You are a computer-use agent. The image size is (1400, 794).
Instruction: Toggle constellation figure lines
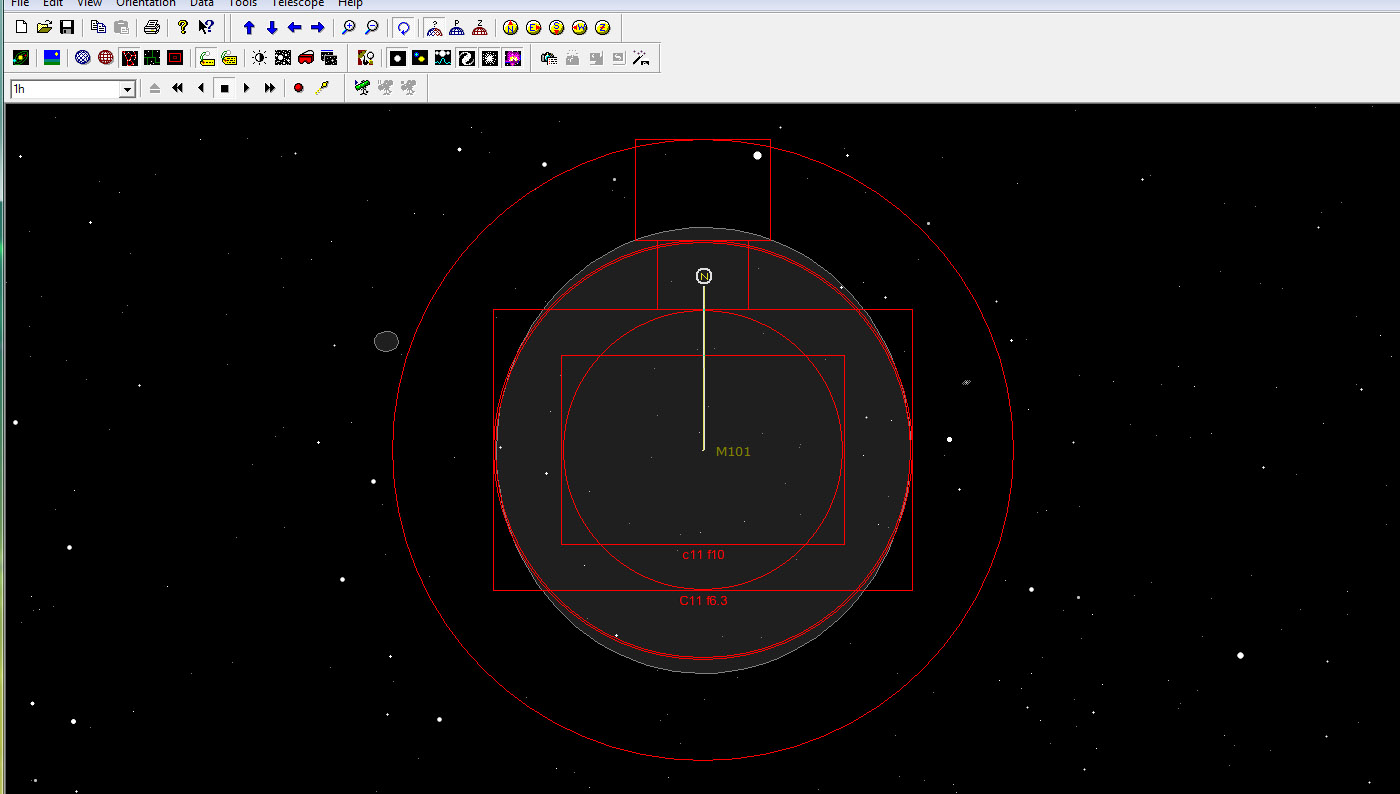pyautogui.click(x=129, y=58)
